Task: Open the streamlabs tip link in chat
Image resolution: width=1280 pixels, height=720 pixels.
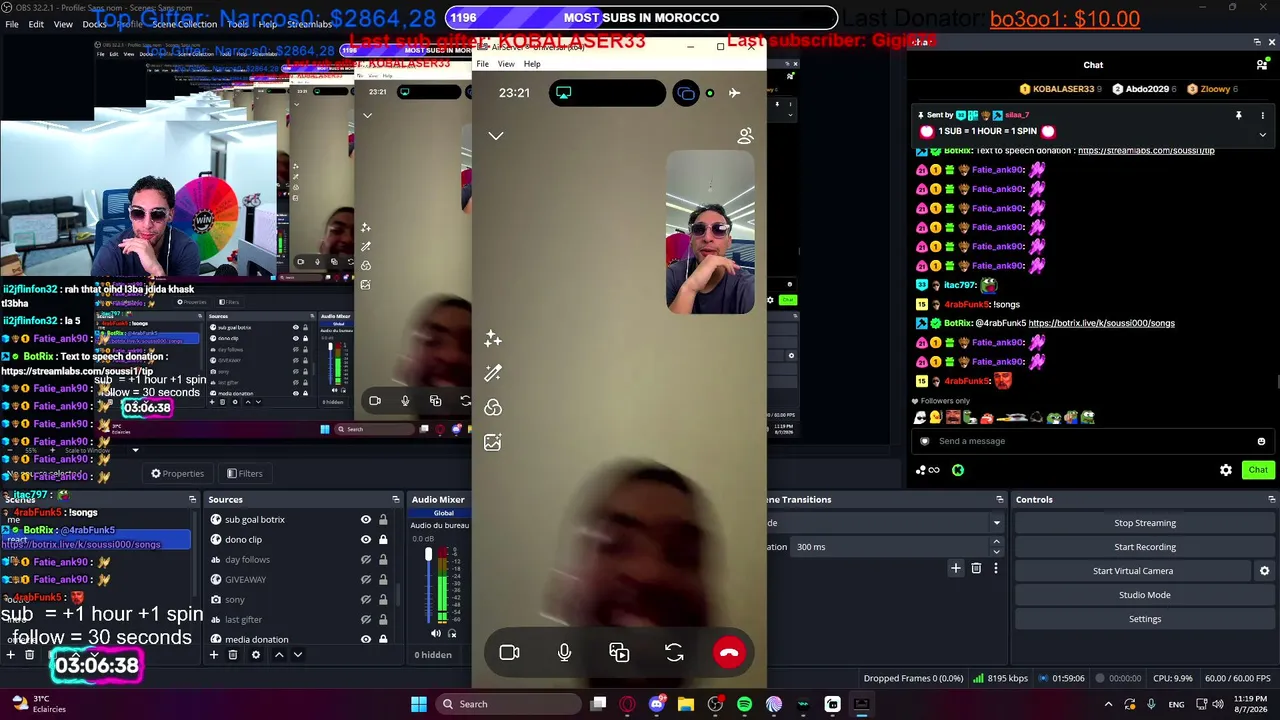Action: pyautogui.click(x=1146, y=151)
